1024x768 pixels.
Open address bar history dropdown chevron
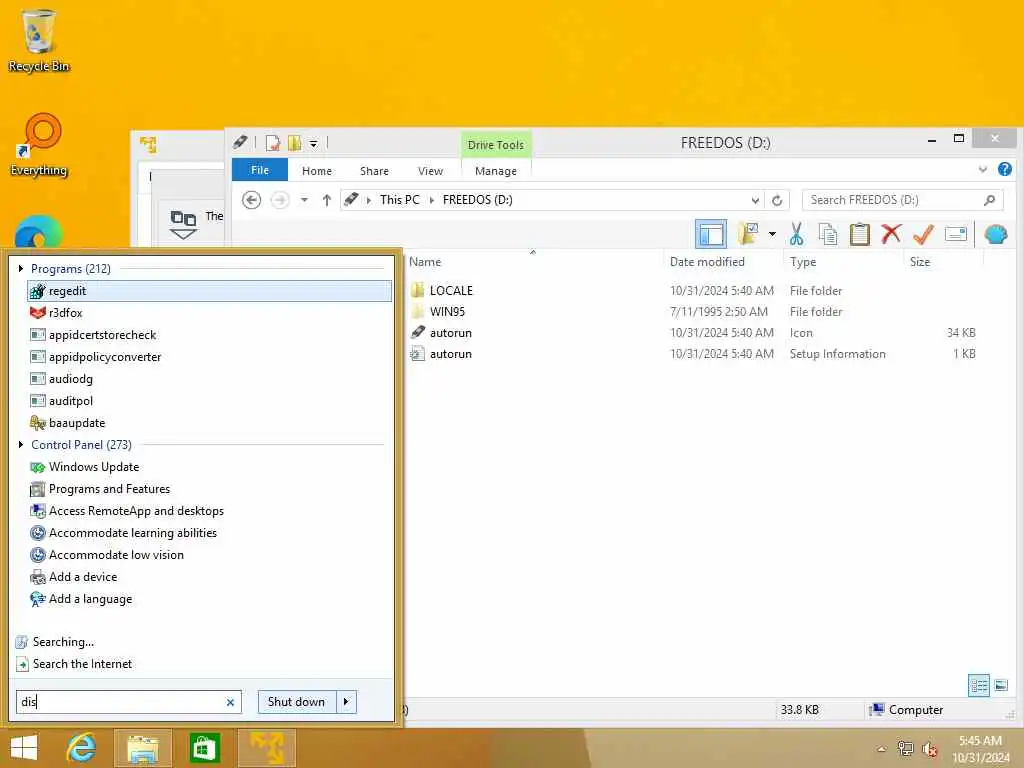click(755, 200)
